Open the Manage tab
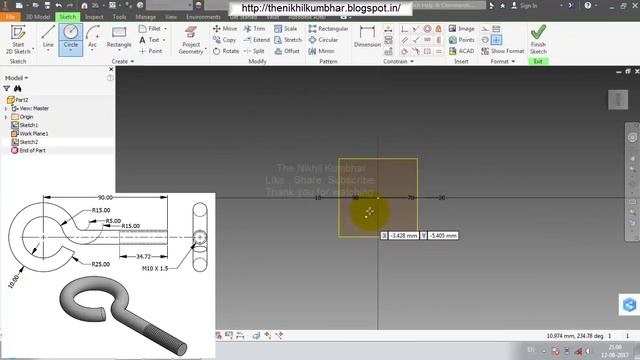 click(145, 17)
